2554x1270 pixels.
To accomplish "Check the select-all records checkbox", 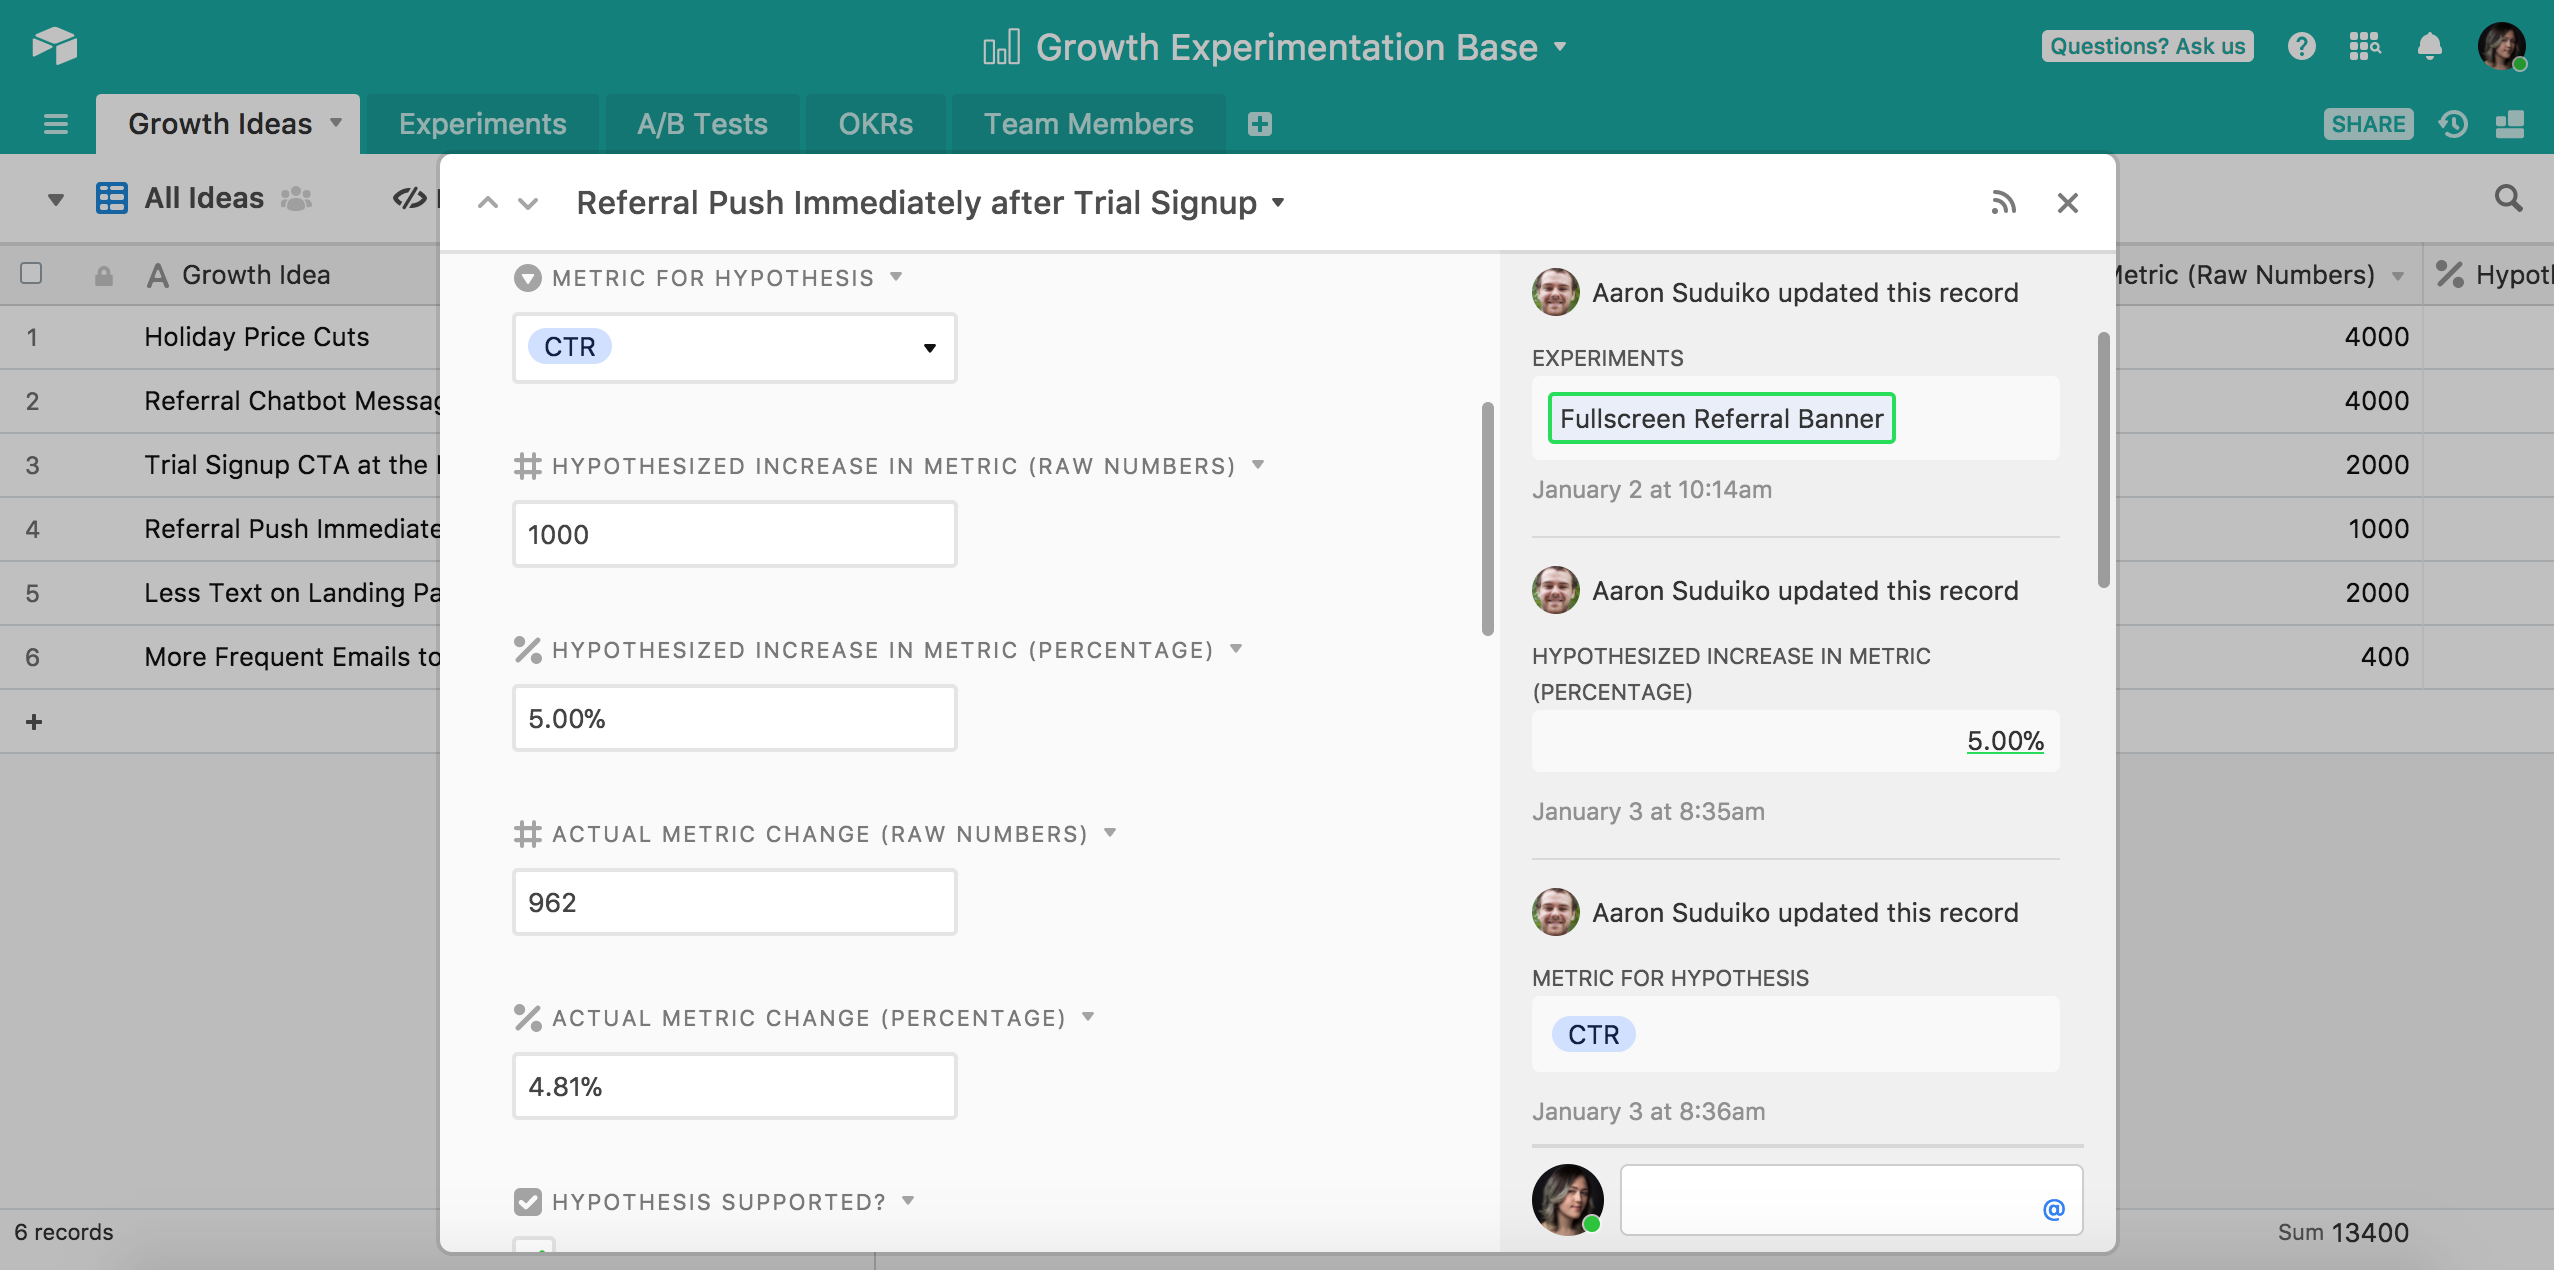I will (31, 273).
